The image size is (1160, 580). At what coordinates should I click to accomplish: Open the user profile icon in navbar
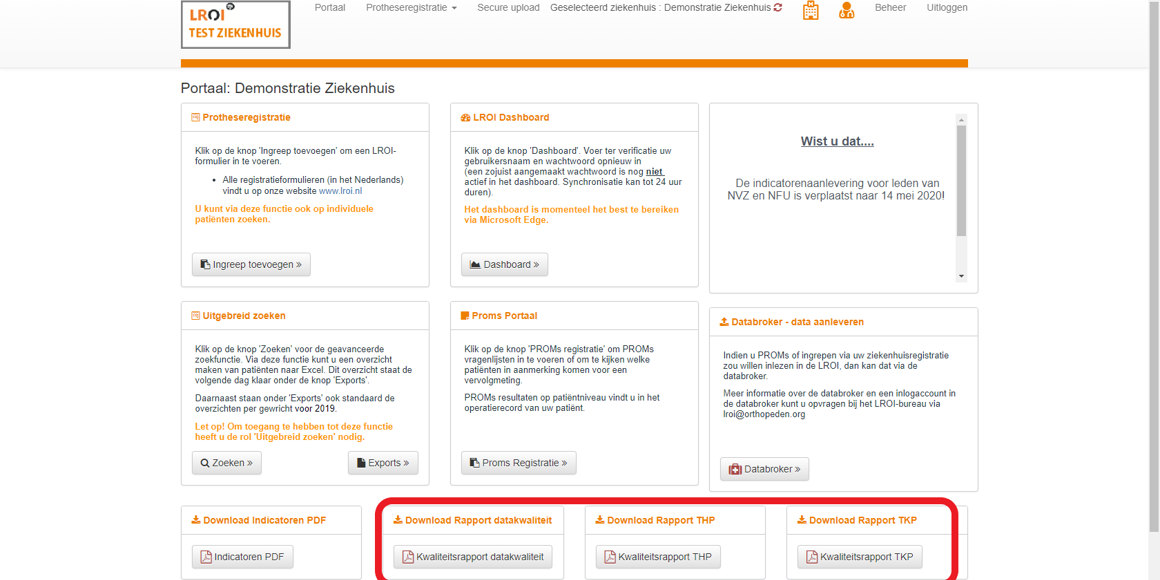click(x=846, y=11)
